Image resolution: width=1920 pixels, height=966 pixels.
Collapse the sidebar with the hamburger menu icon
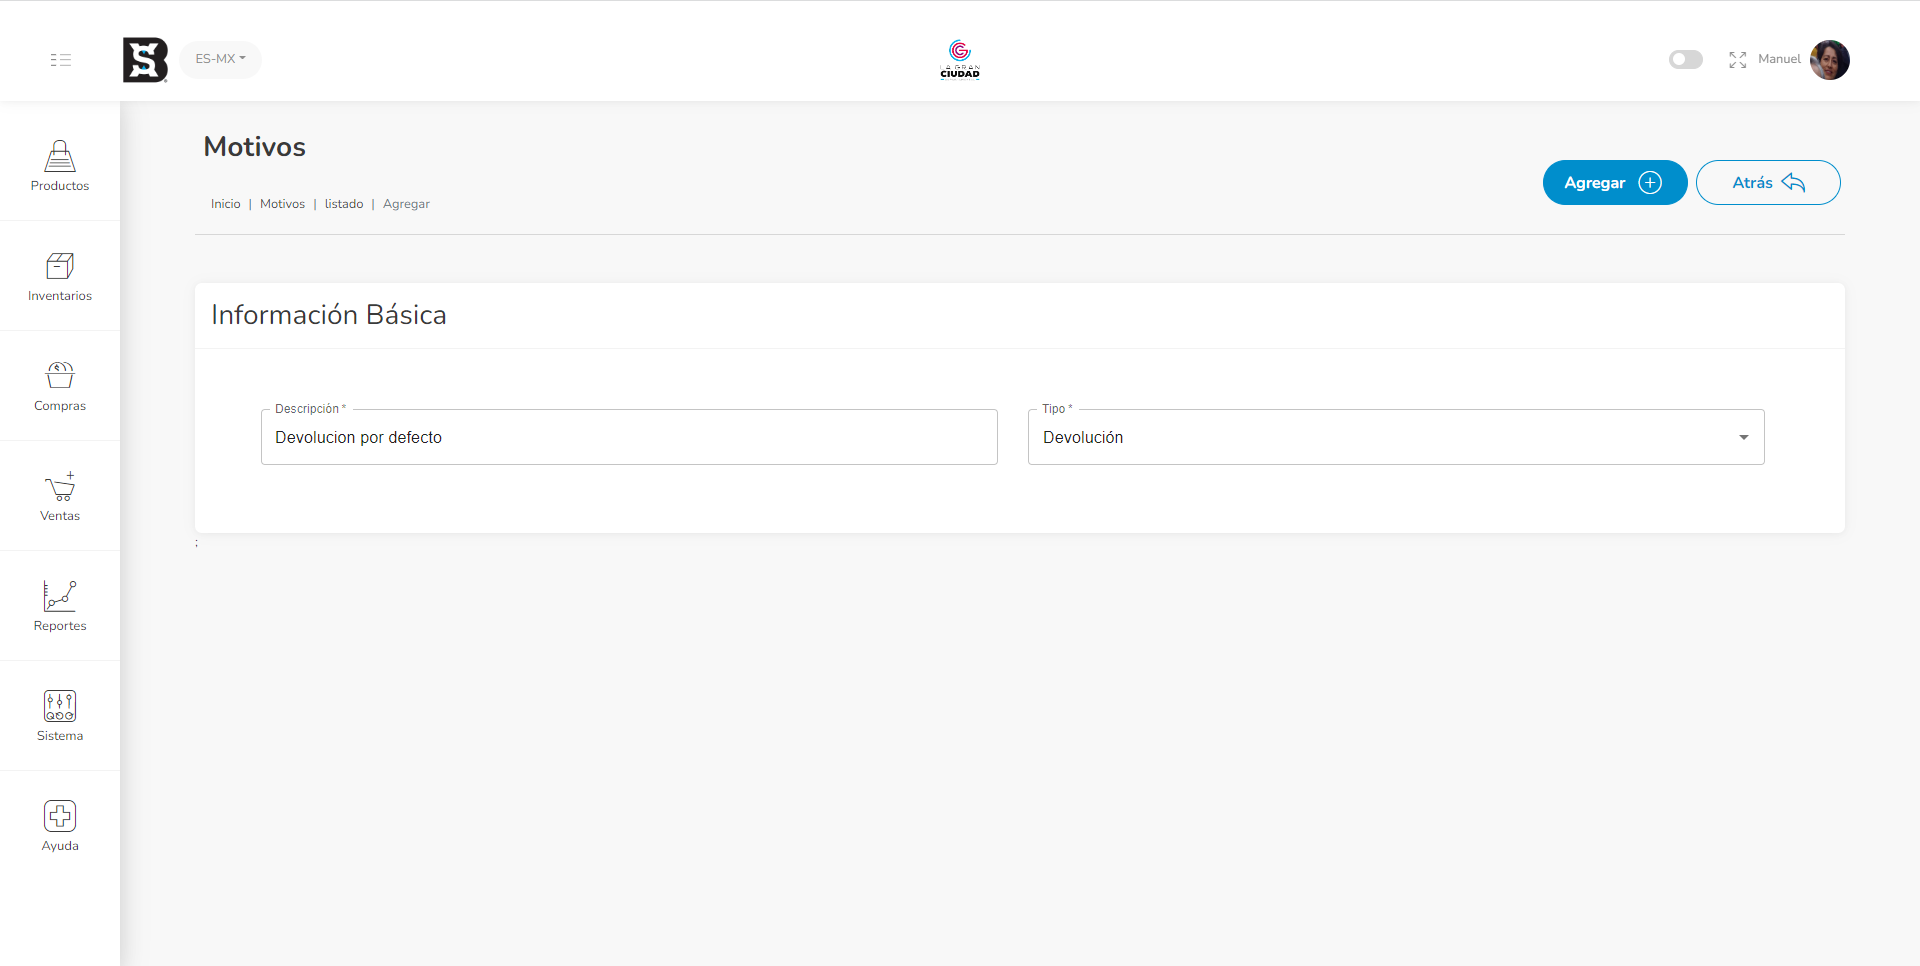(61, 60)
